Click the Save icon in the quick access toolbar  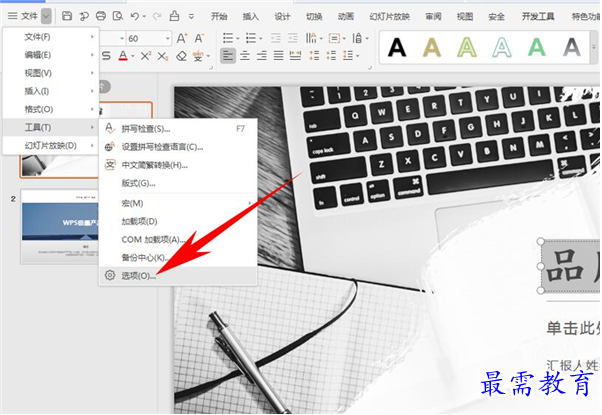coord(67,16)
